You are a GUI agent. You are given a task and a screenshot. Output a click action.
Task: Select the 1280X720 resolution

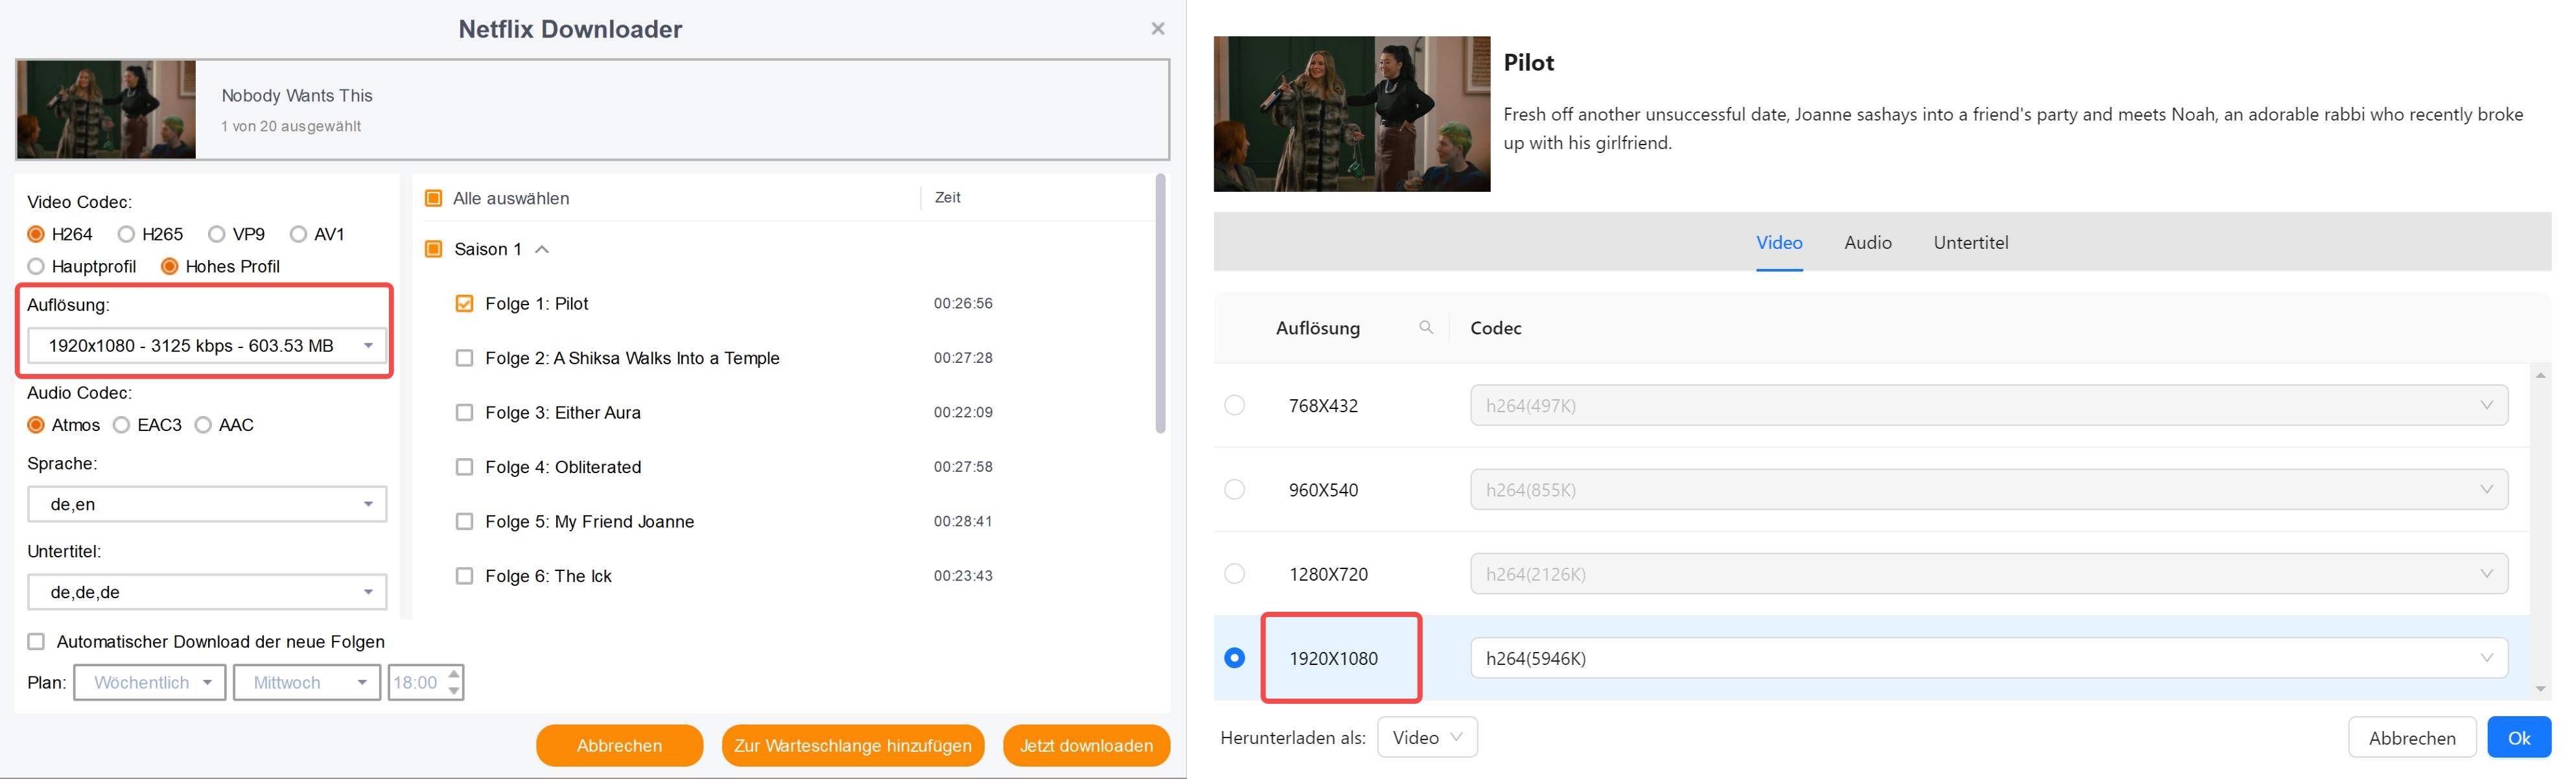[1234, 573]
